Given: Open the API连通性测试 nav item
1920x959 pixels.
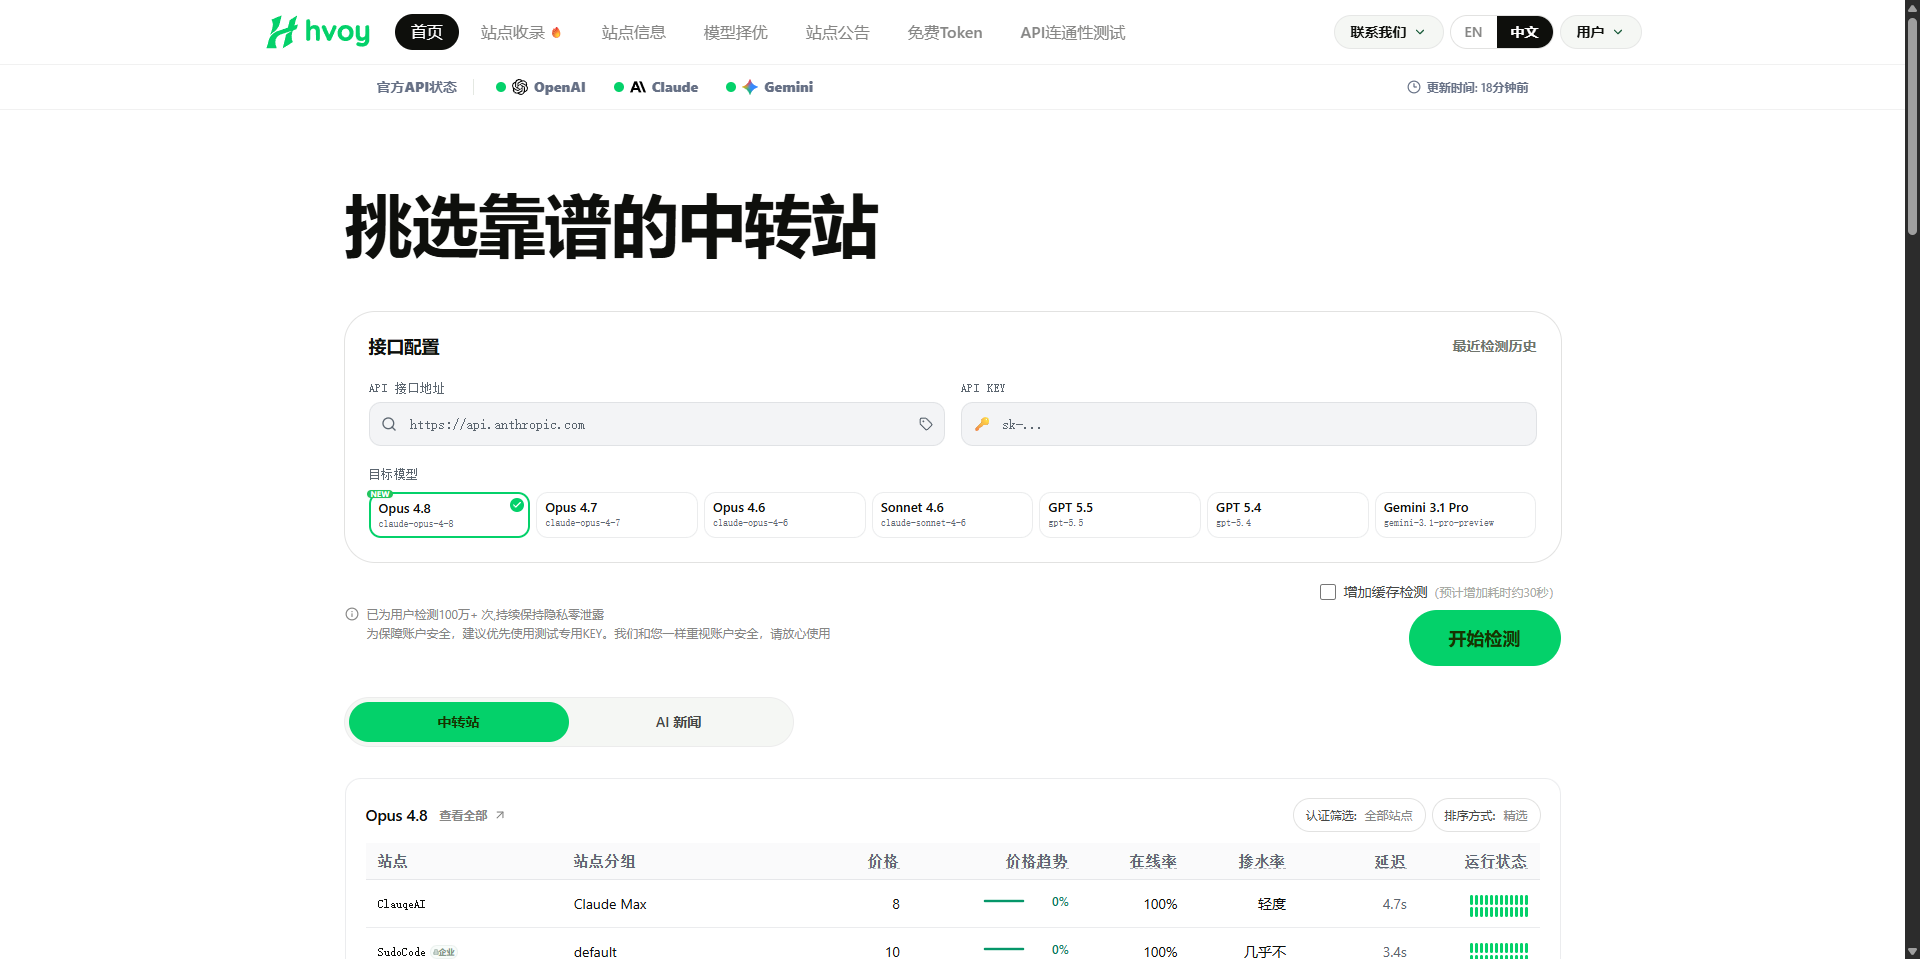Looking at the screenshot, I should [x=1073, y=32].
